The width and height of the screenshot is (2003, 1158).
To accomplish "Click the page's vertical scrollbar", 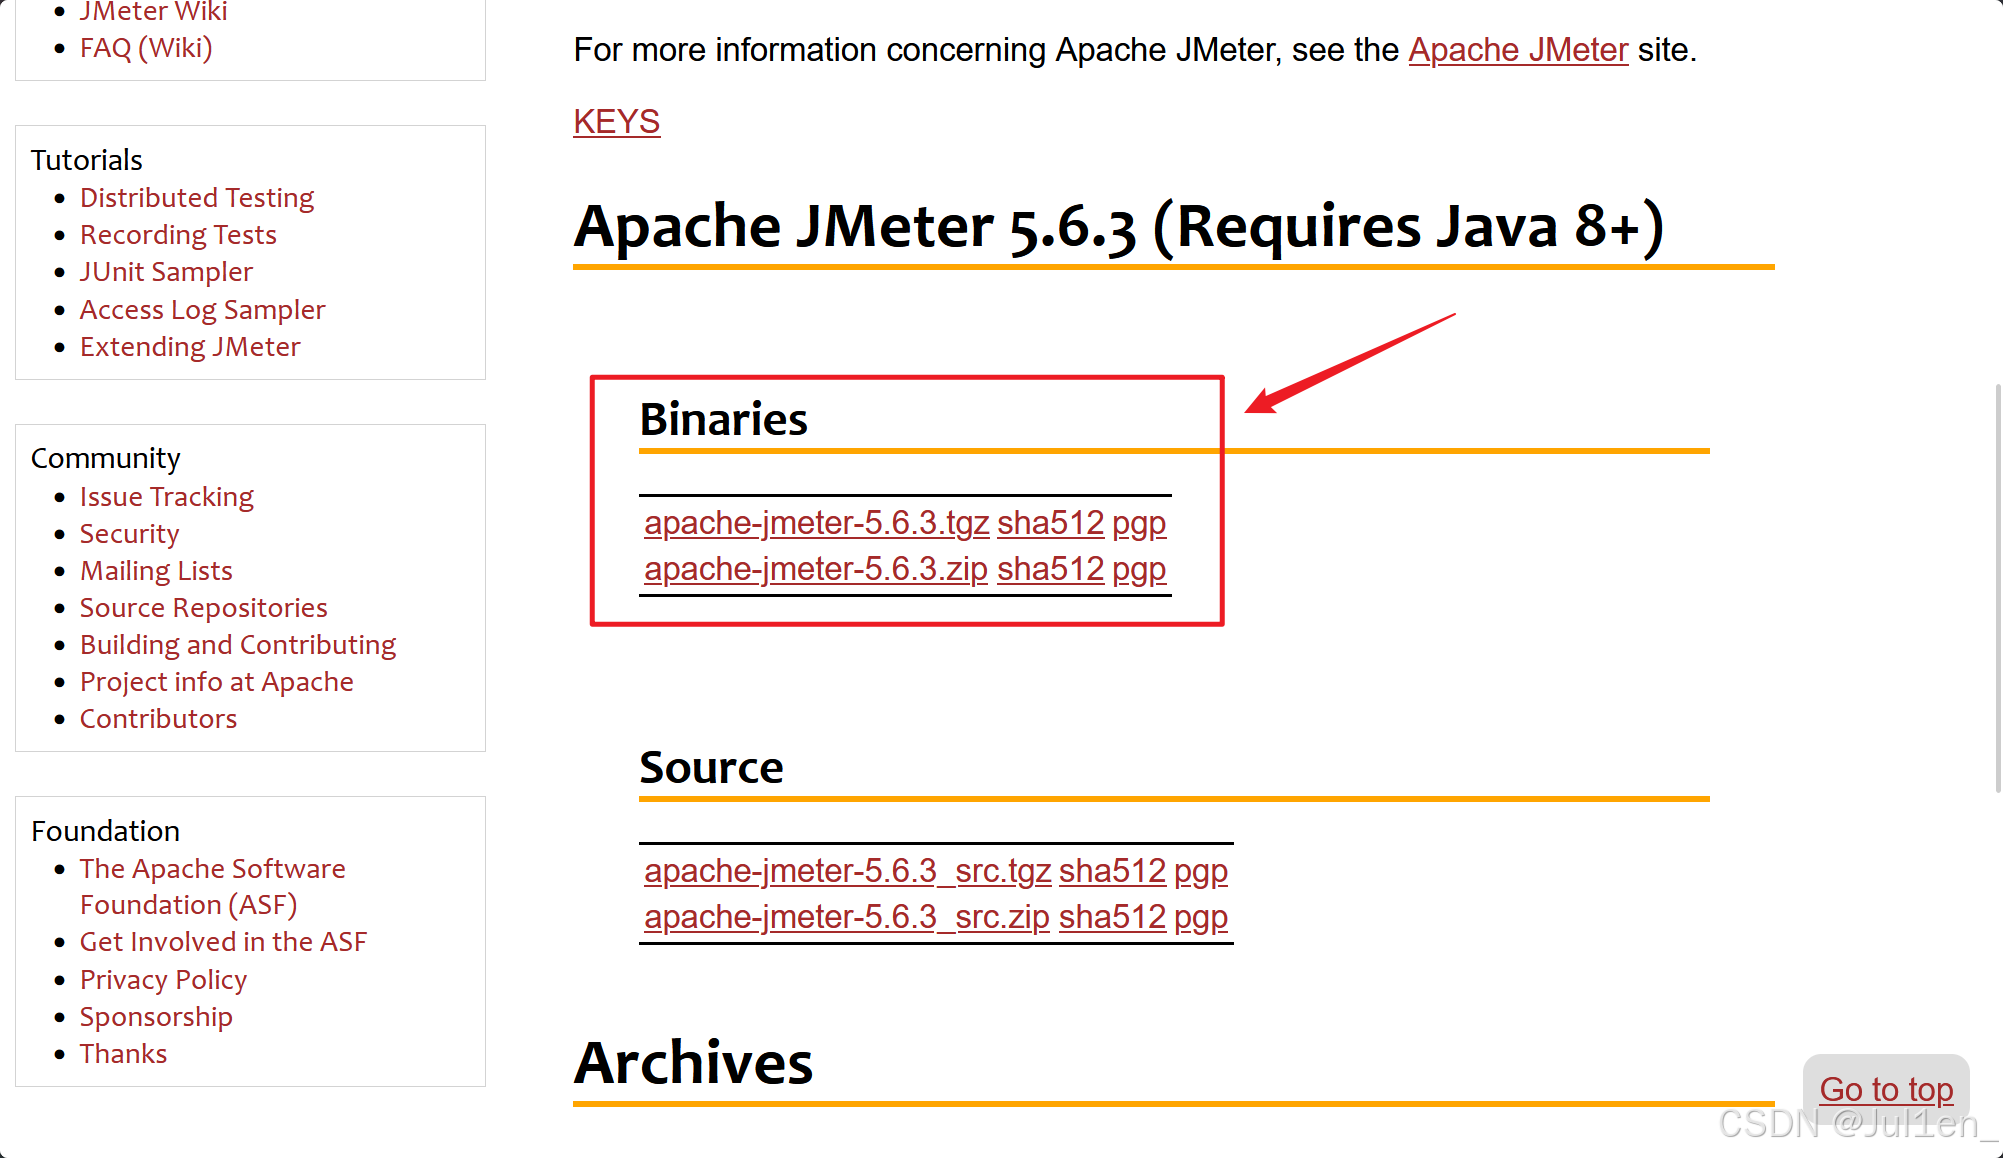I will coord(1997,586).
